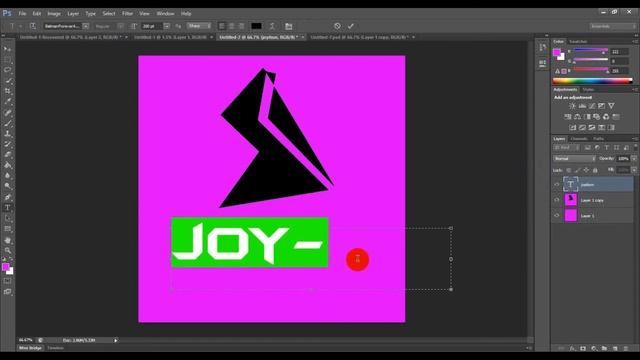640x360 pixels.
Task: Select the Pen tool
Action: pyautogui.click(x=7, y=197)
